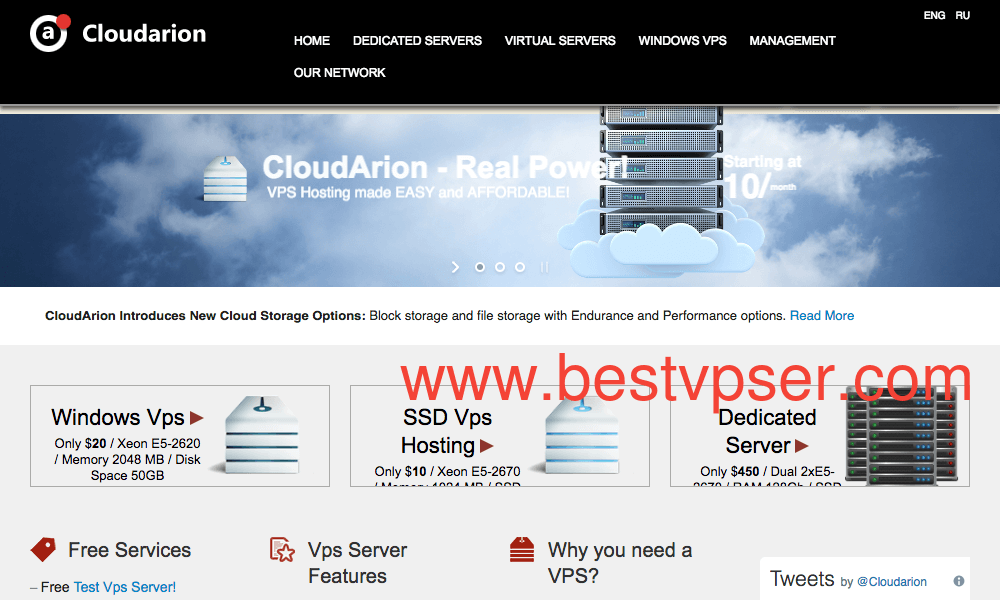Select the first slide dot

click(480, 267)
